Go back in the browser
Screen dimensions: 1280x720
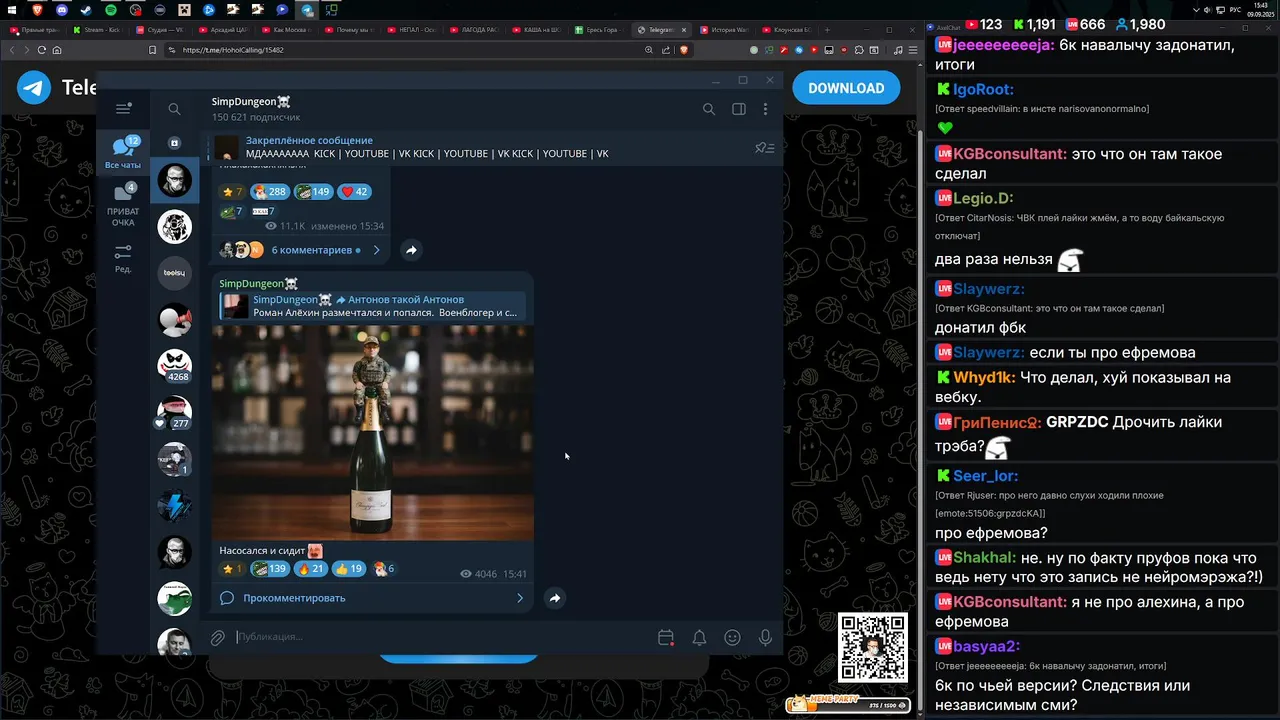point(12,50)
